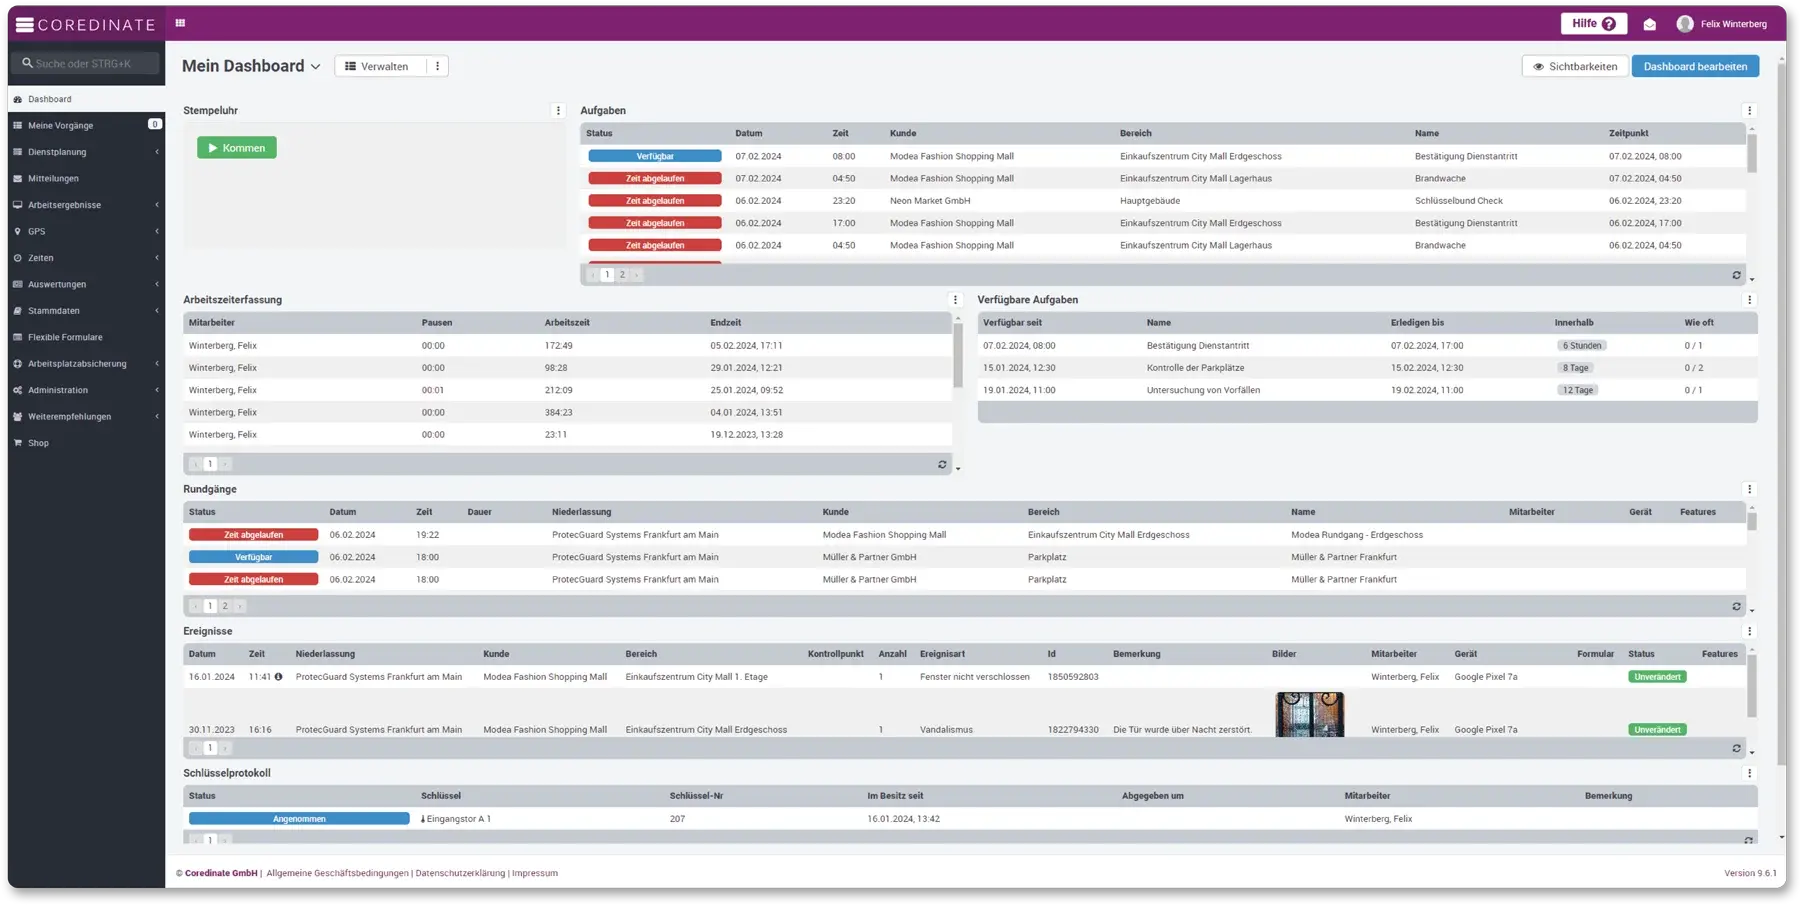Click the search field Suche oder STRG+K
Image resolution: width=1800 pixels, height=905 pixels.
(x=88, y=63)
